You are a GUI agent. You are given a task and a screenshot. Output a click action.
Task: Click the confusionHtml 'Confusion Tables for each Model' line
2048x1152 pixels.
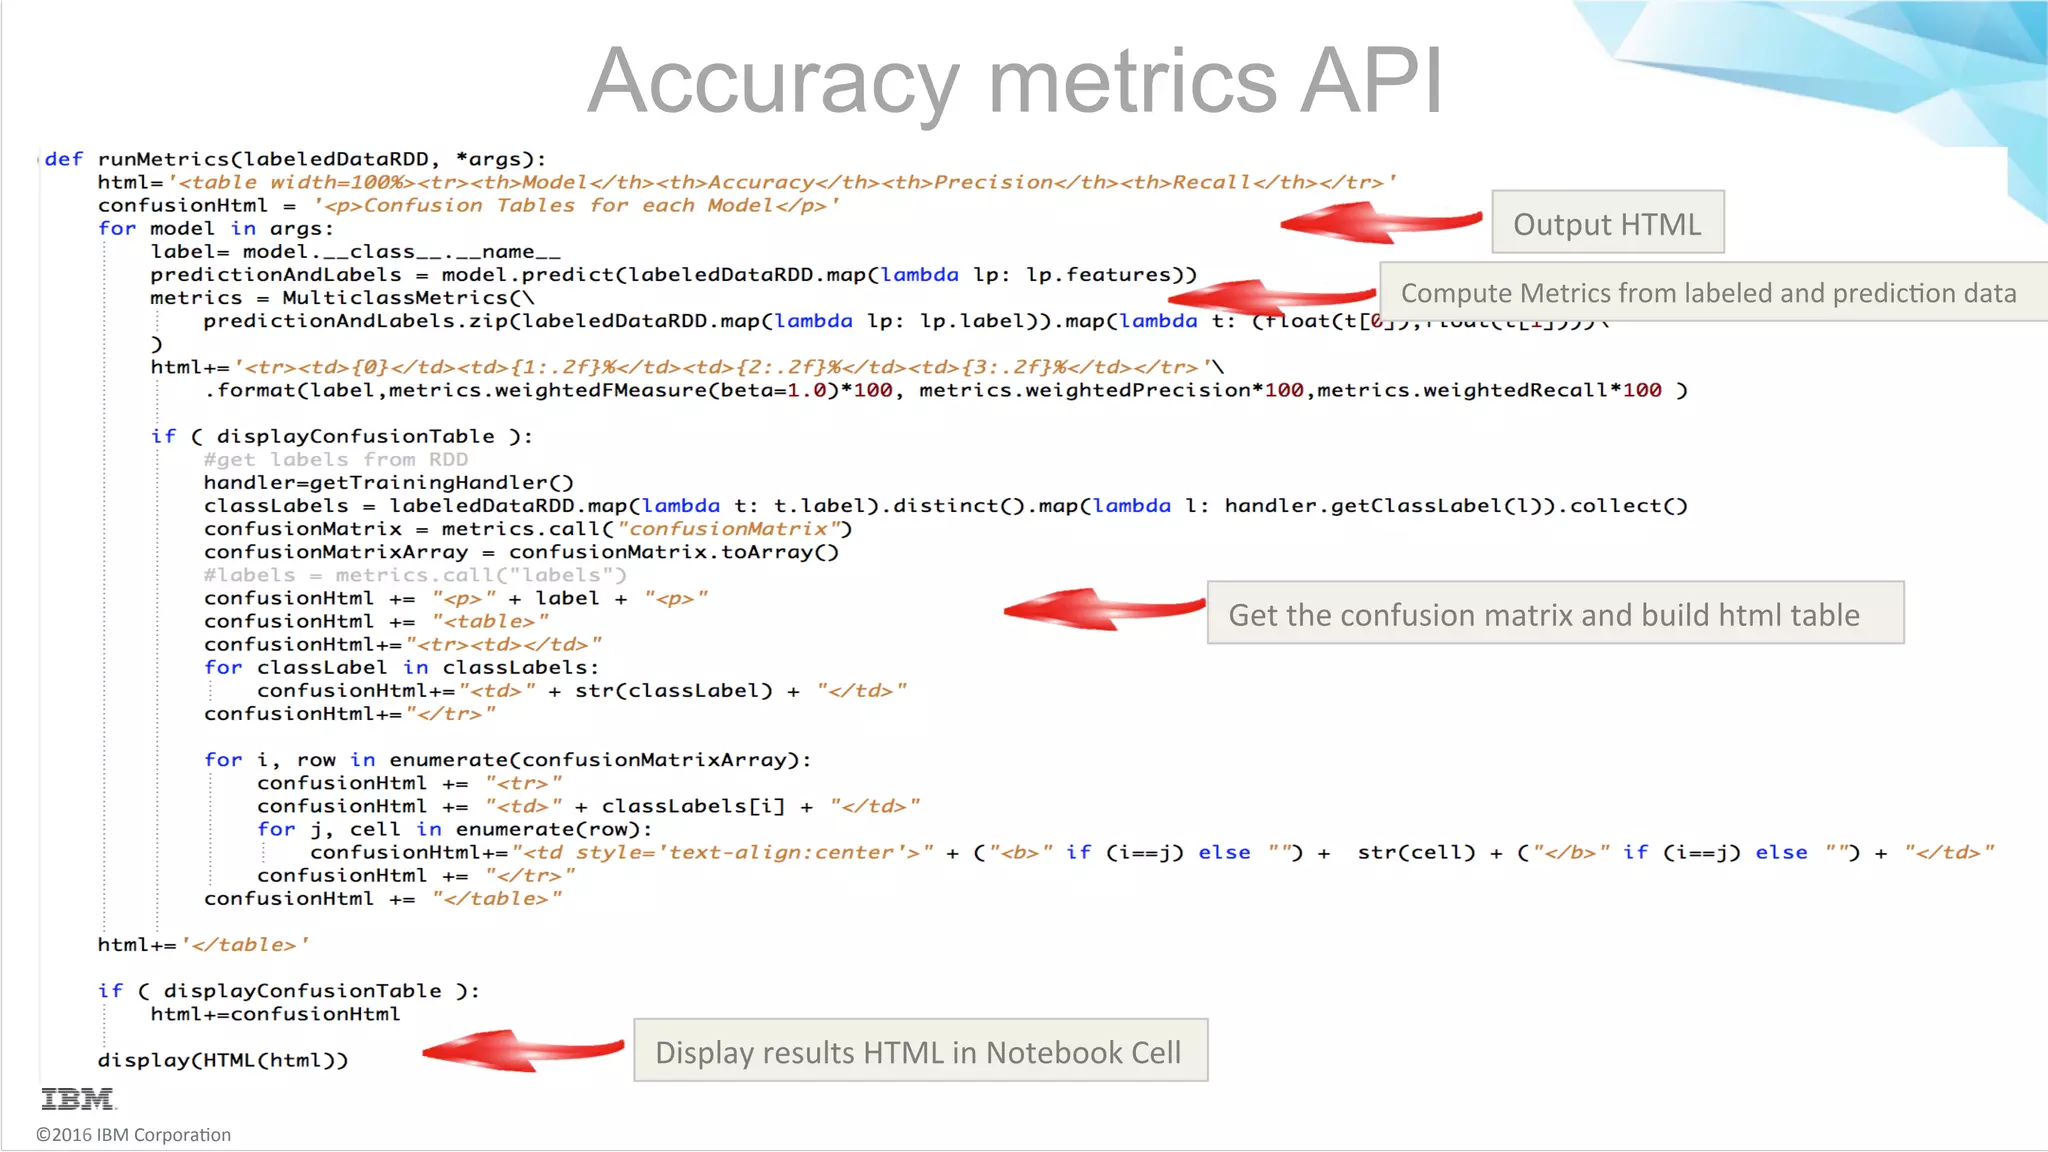(x=469, y=206)
